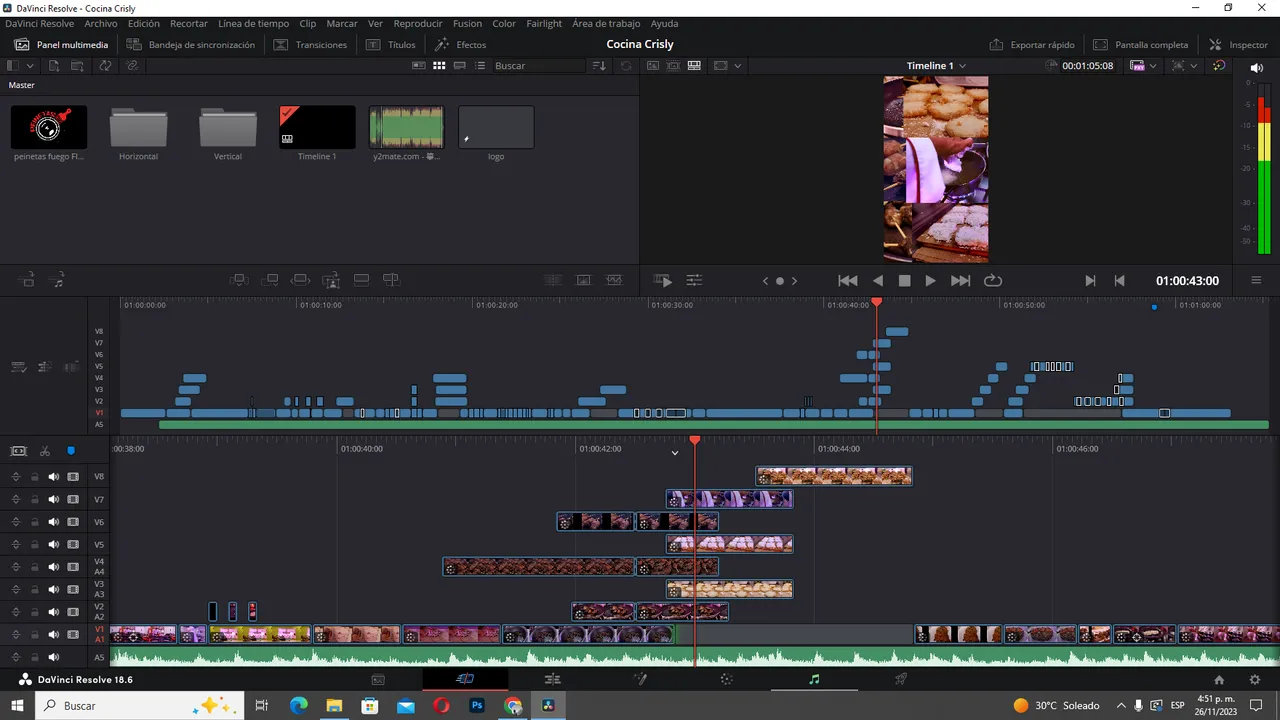Open the safe area overlay dropdown arrow
This screenshot has width=1280, height=720.
[738, 65]
